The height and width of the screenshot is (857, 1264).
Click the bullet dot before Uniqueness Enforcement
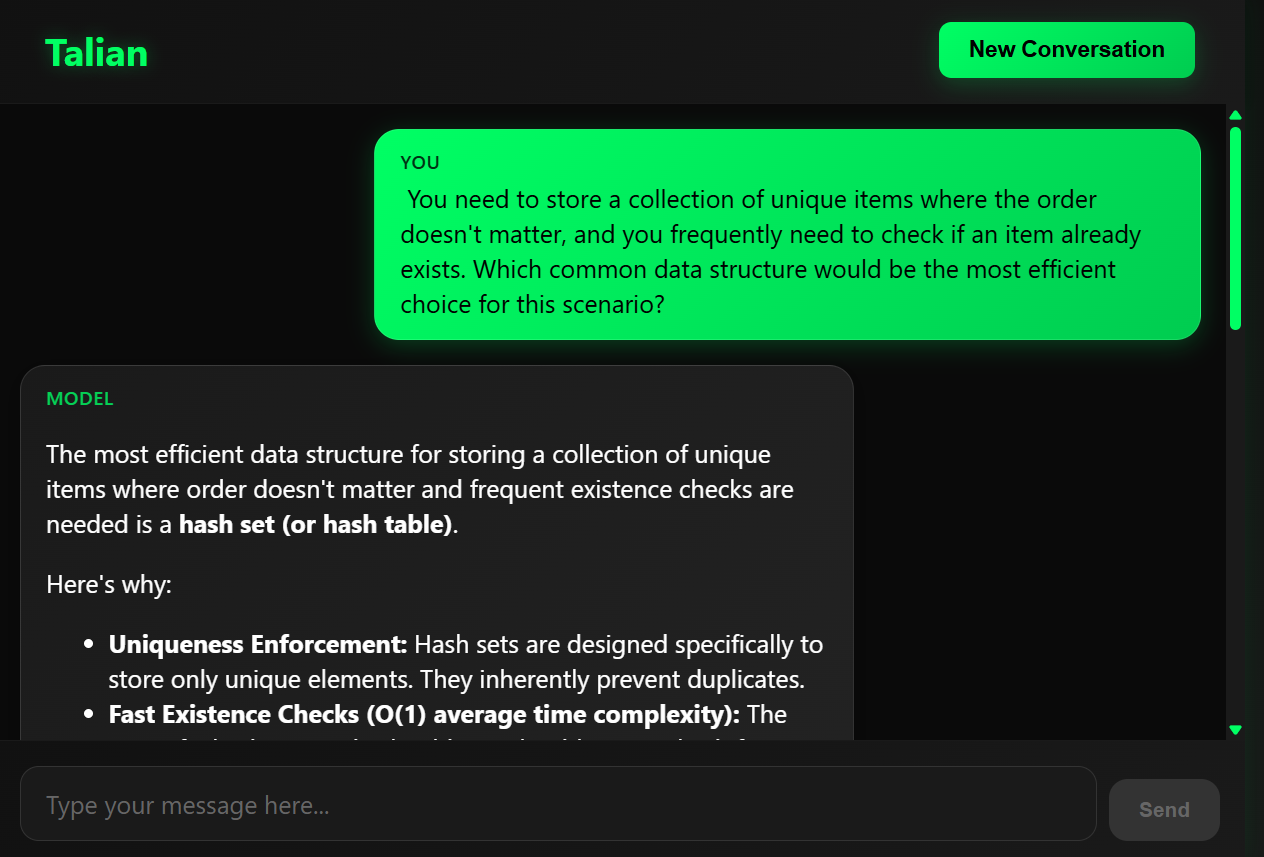coord(89,645)
